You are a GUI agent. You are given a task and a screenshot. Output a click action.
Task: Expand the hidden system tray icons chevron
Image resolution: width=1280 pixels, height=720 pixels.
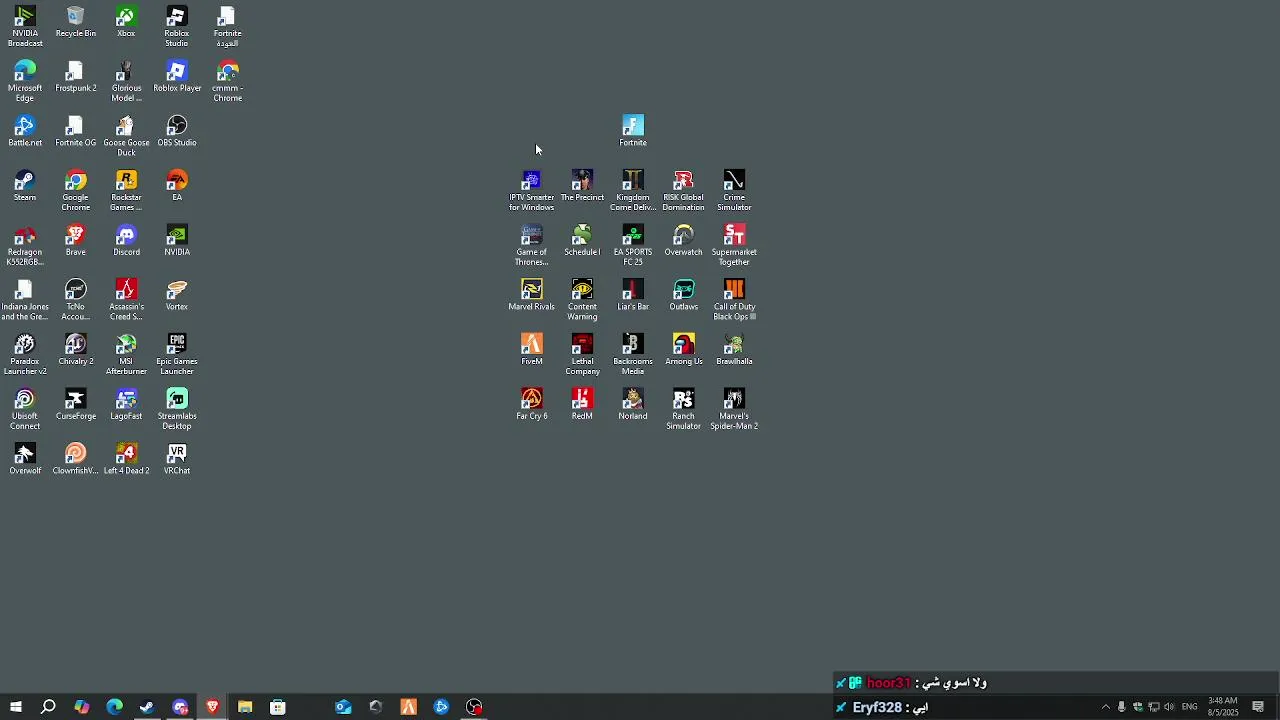(x=1105, y=707)
